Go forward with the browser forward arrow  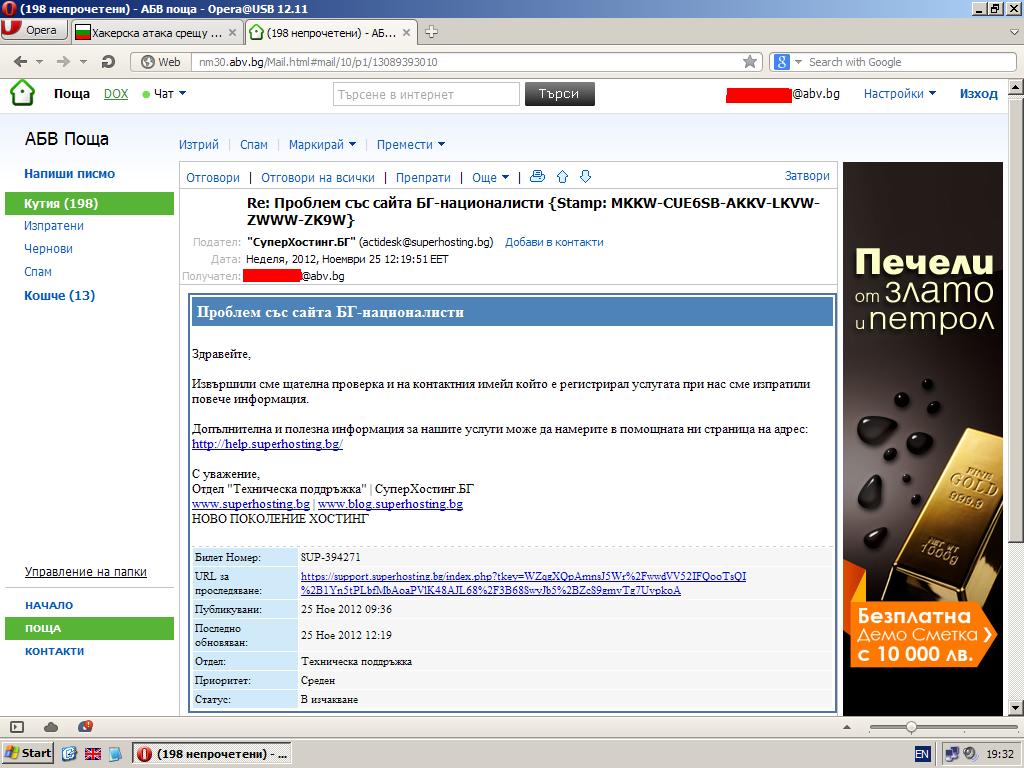[x=63, y=62]
